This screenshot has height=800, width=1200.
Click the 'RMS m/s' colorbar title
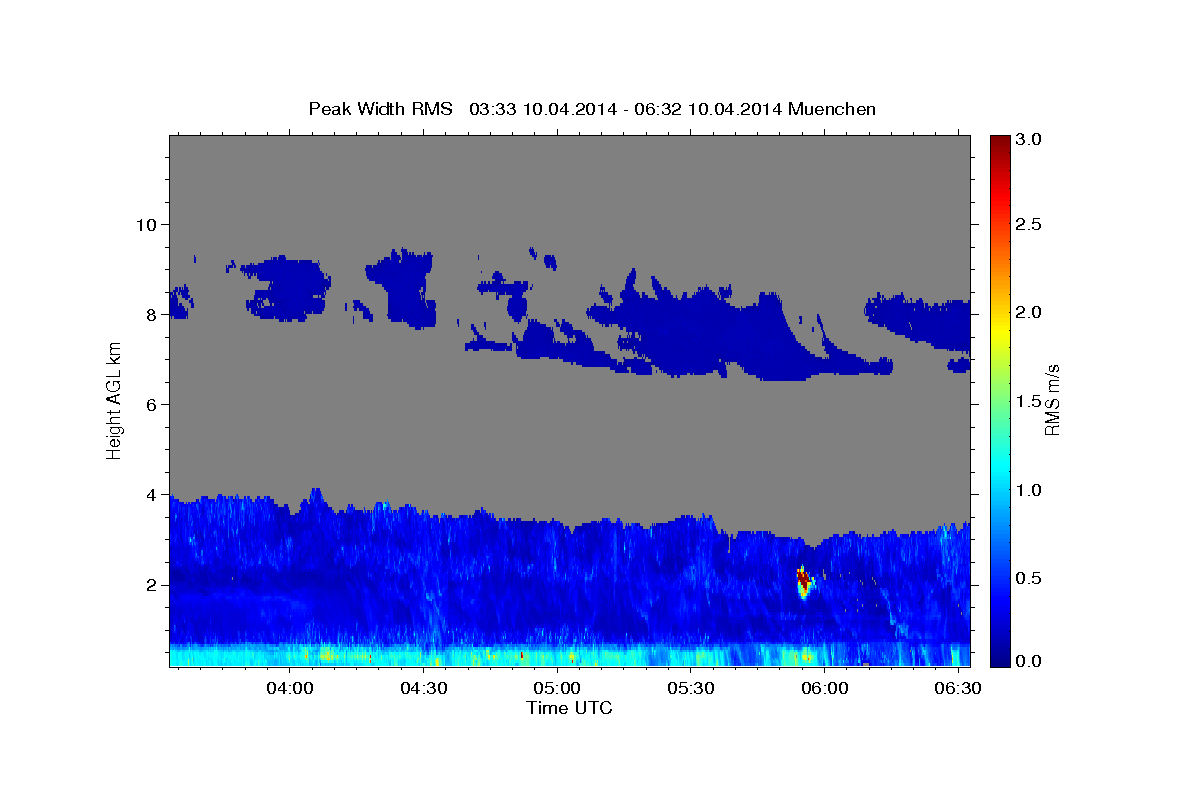[1052, 400]
